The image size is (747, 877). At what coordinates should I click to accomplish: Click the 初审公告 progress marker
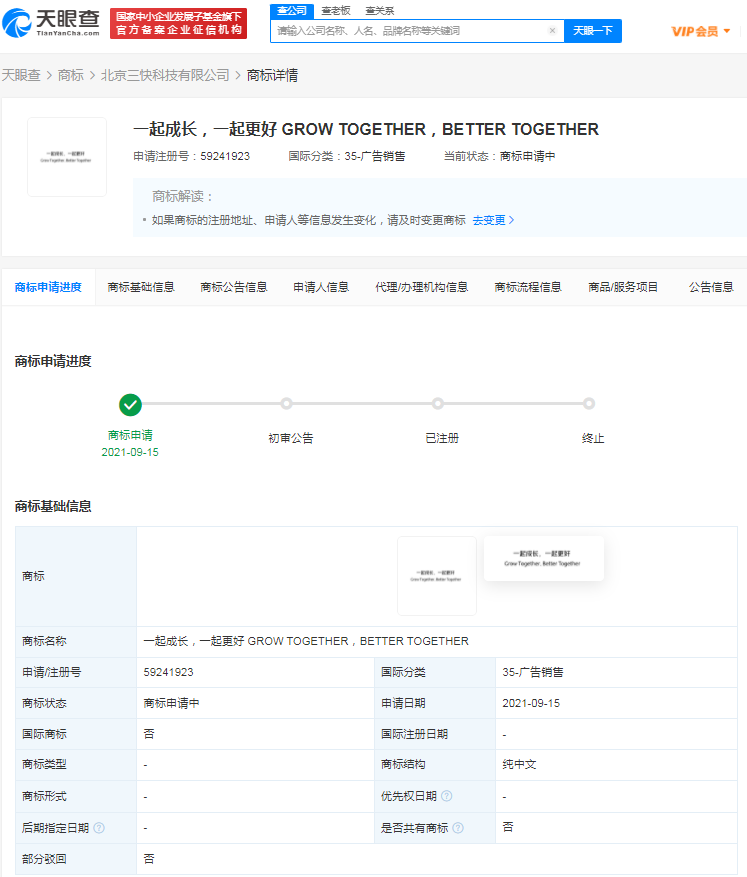[x=286, y=403]
